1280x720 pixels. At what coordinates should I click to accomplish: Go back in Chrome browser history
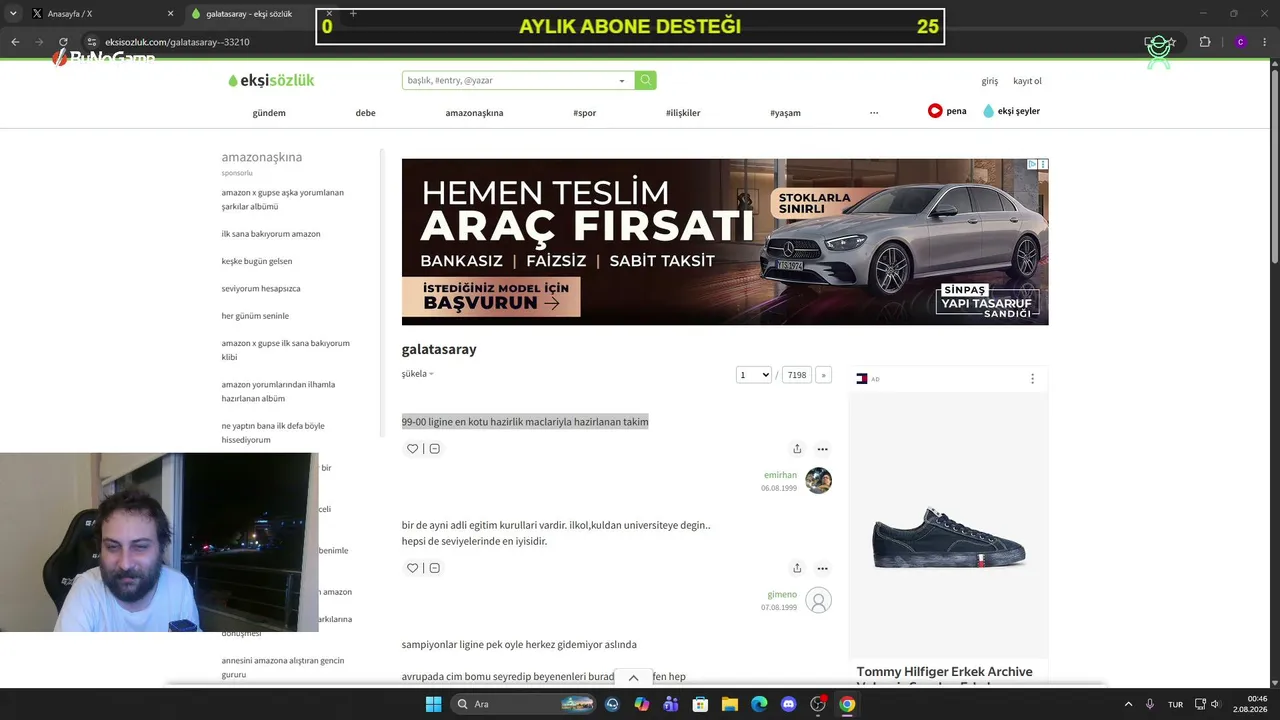[15, 42]
